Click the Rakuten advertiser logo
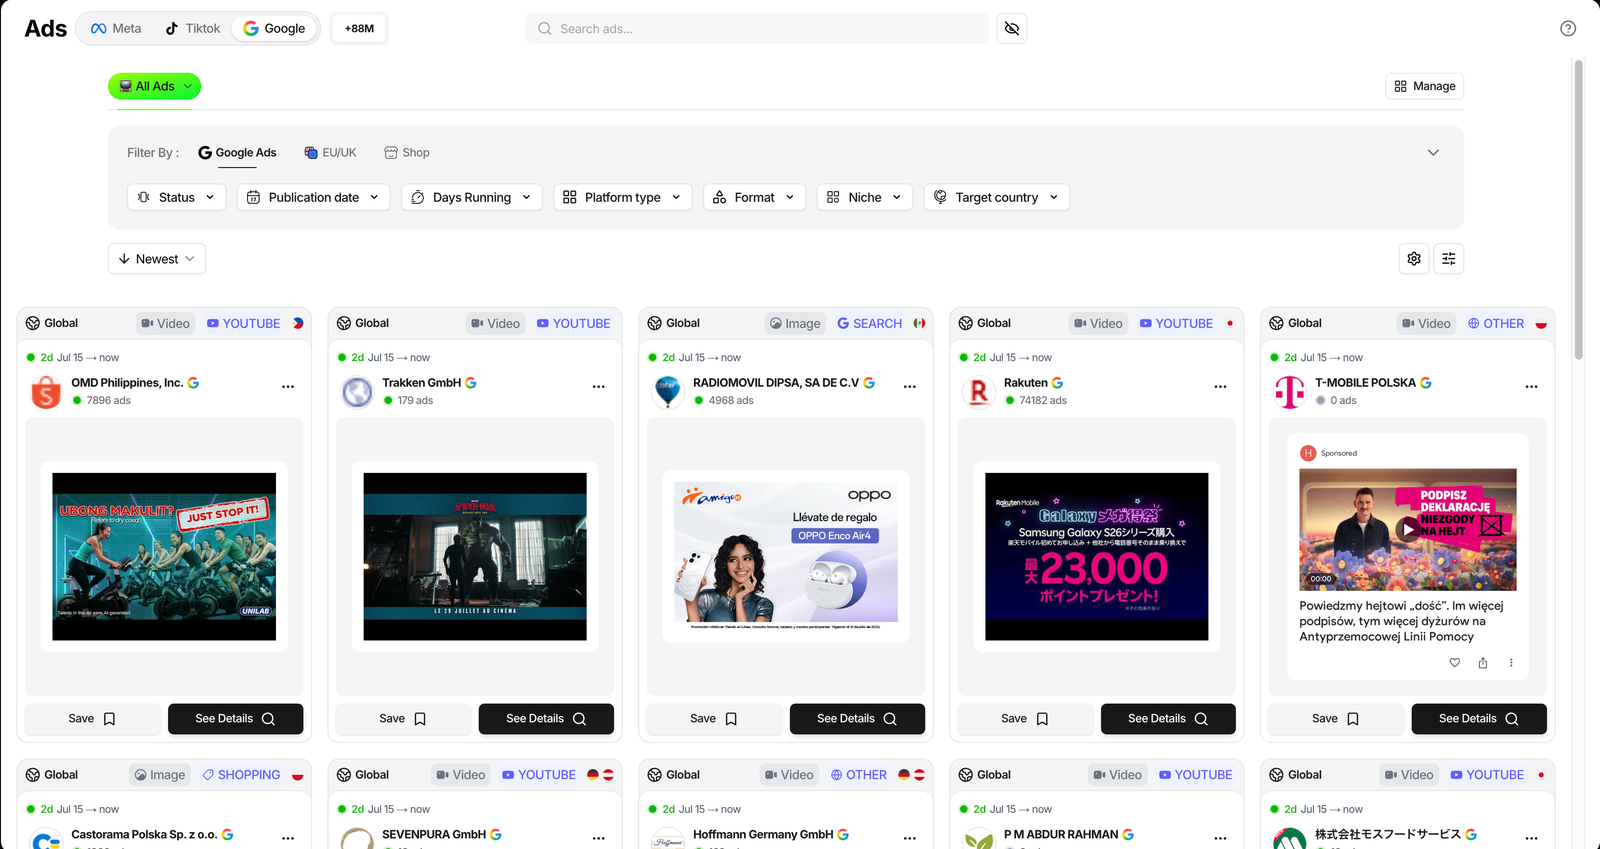This screenshot has width=1600, height=849. [979, 392]
